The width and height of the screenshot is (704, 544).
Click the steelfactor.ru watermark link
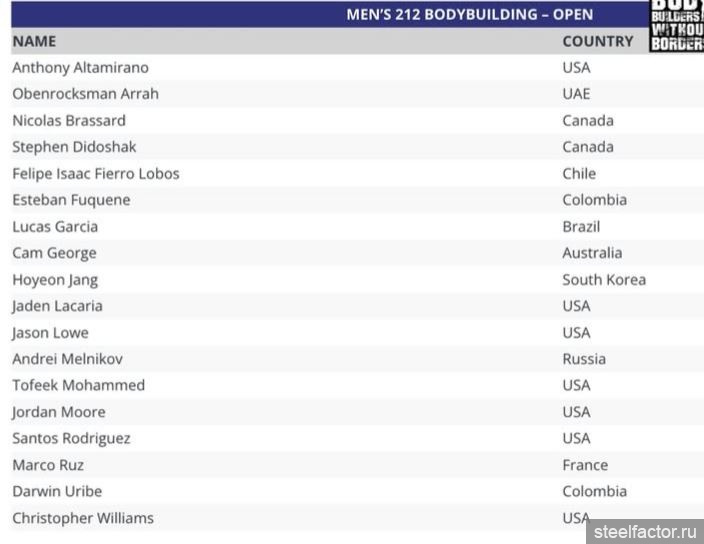[647, 532]
